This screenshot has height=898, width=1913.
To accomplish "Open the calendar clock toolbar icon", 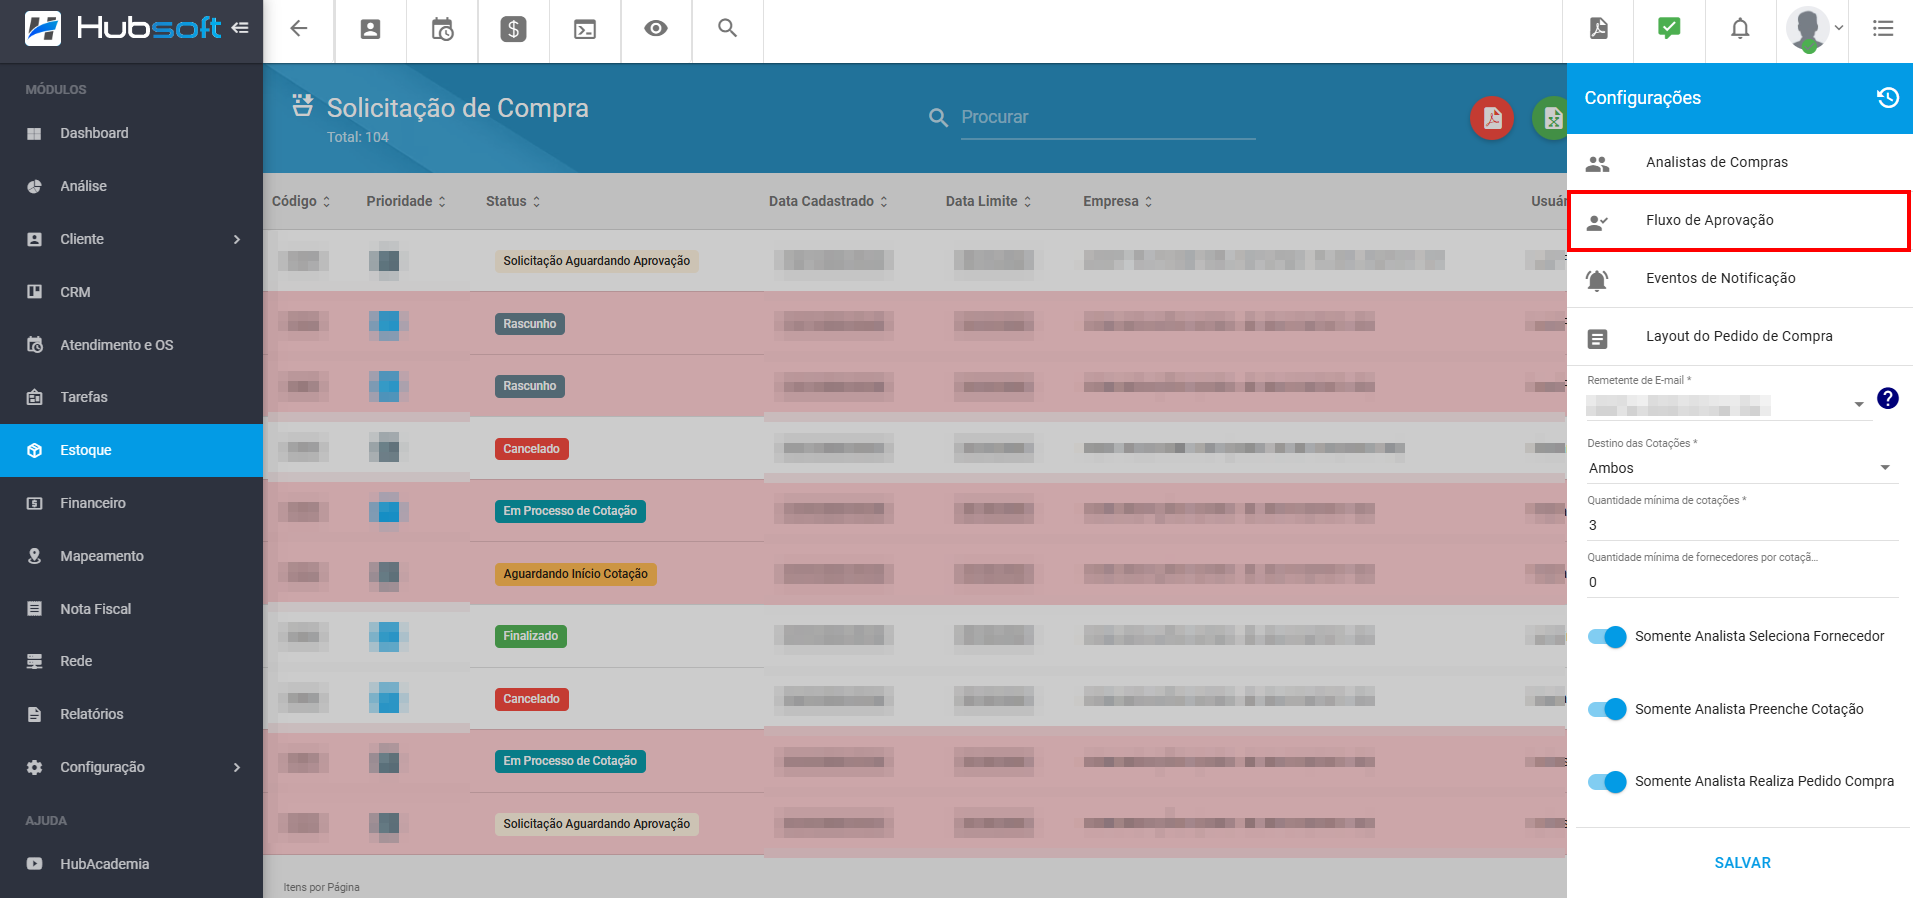I will (x=442, y=29).
